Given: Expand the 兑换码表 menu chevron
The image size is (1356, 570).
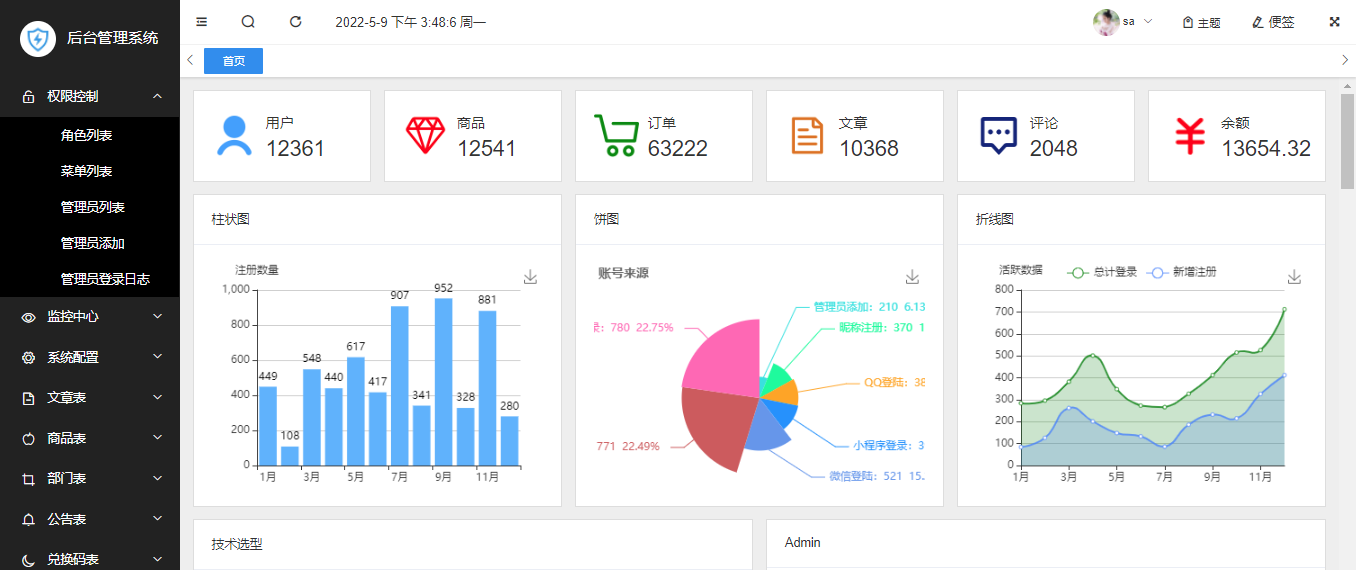Looking at the screenshot, I should [157, 559].
